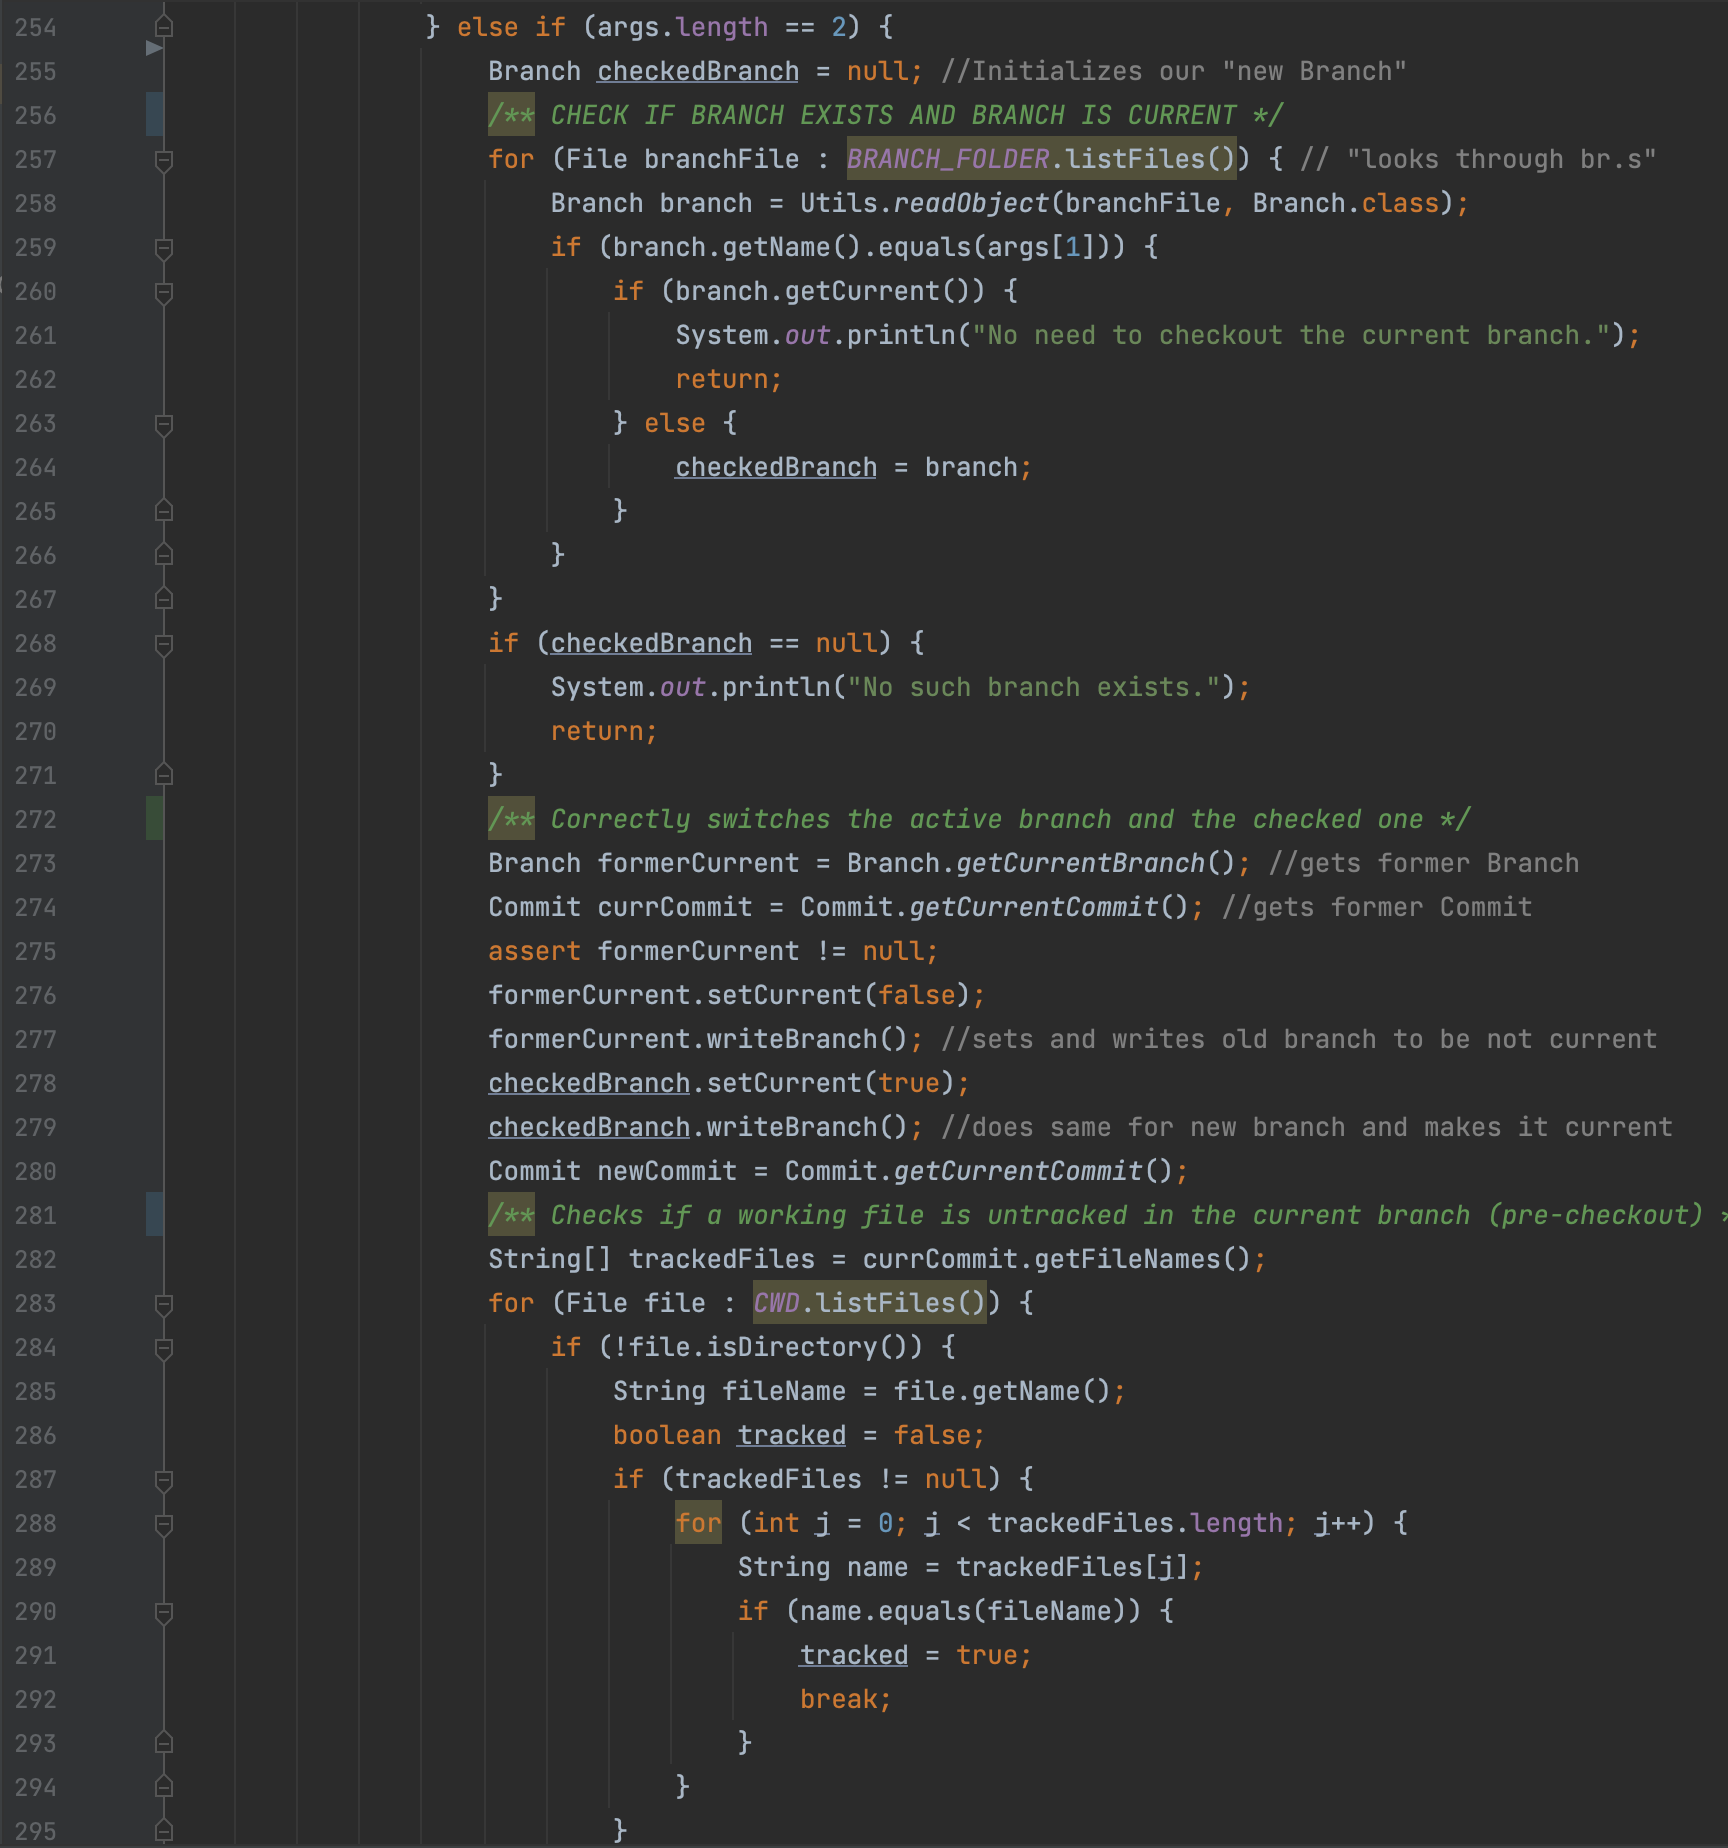This screenshot has height=1848, width=1728.
Task: Click fold marker at line 284 isDirectory check
Action: tap(164, 1348)
